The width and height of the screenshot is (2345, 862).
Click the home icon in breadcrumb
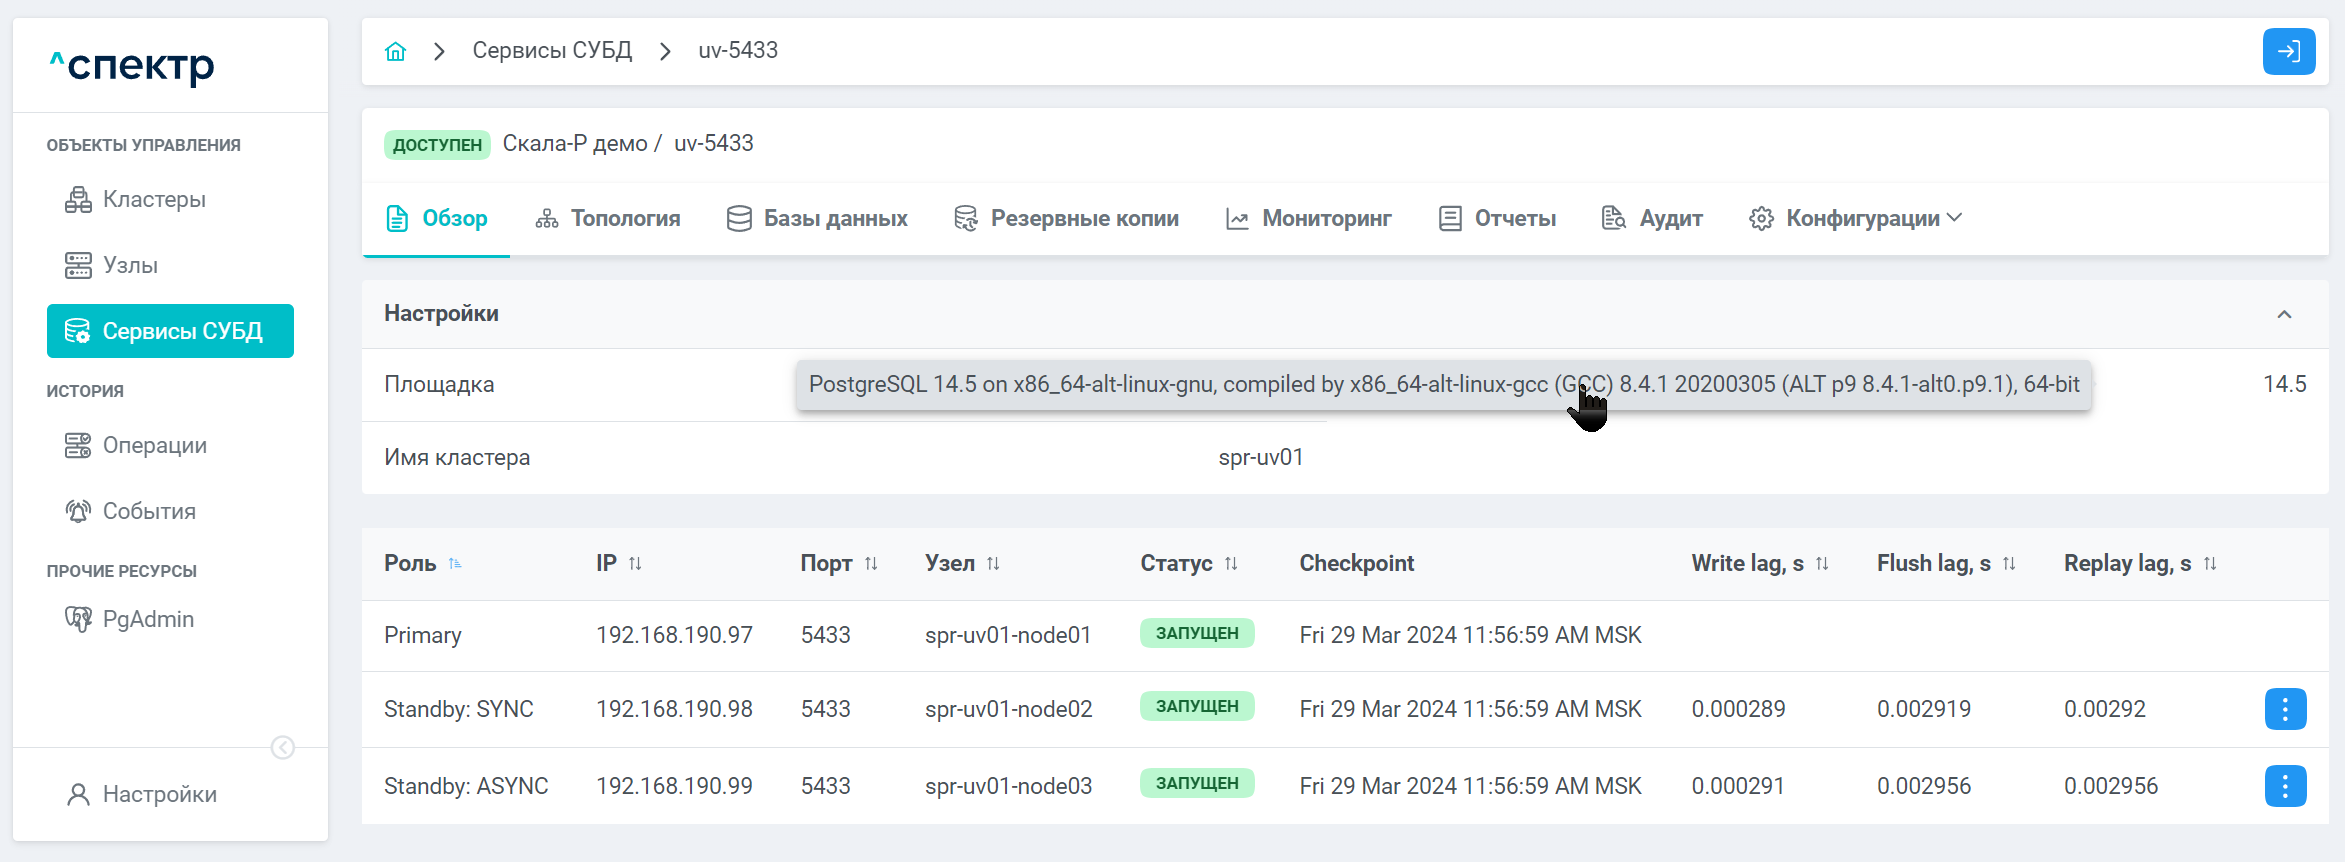click(395, 51)
